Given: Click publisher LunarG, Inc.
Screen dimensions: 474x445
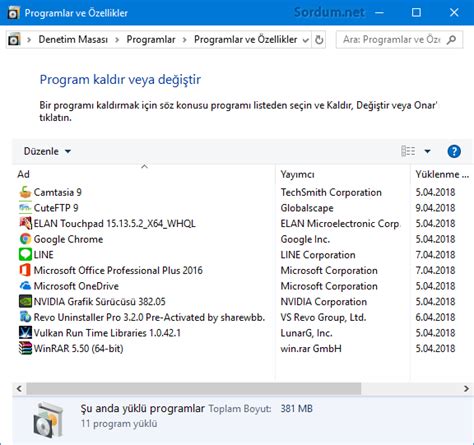Looking at the screenshot, I should click(x=306, y=333).
